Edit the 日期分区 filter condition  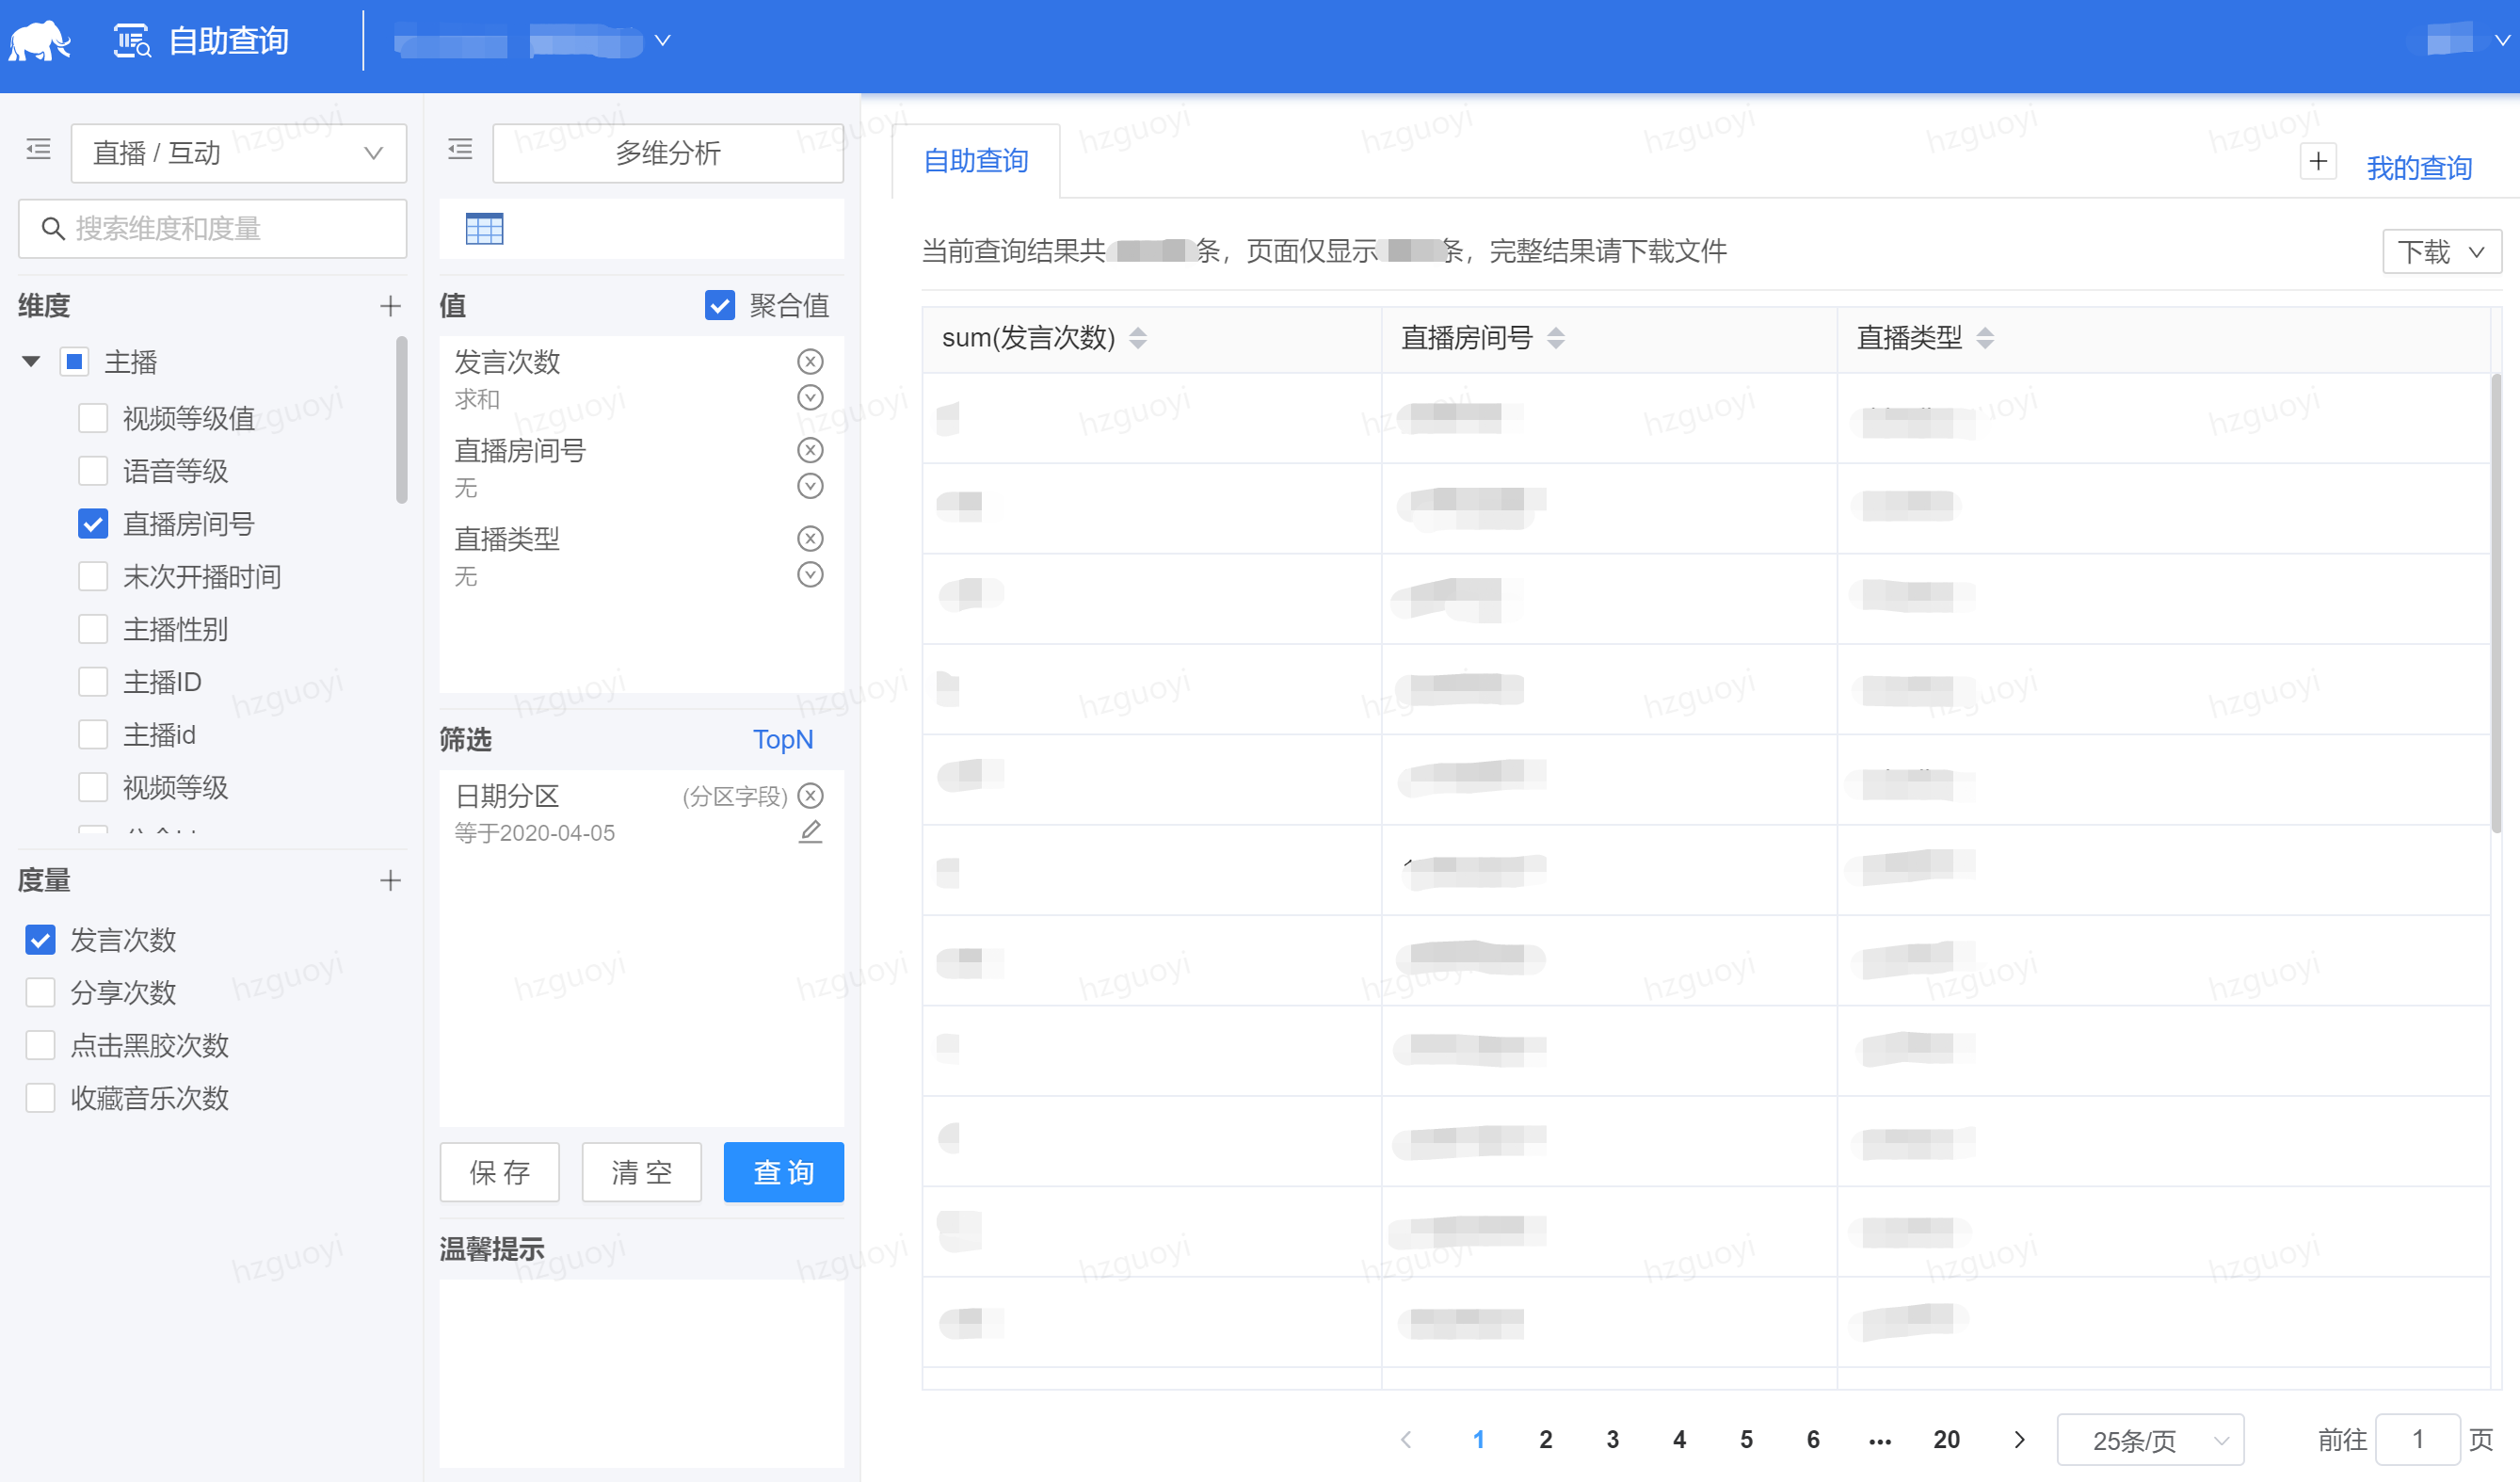(810, 832)
